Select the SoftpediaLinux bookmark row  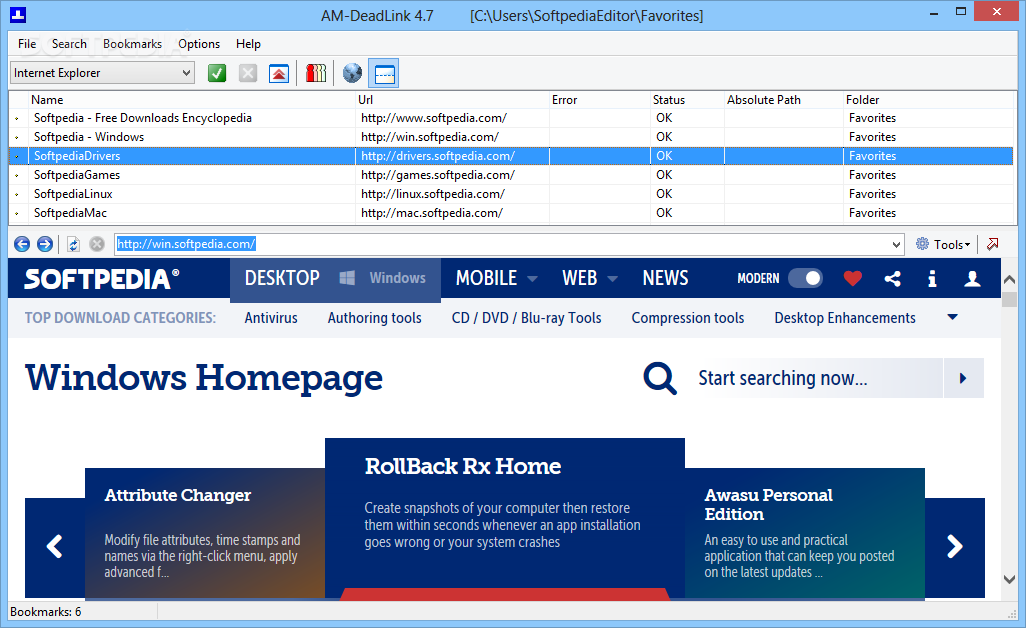pos(510,194)
